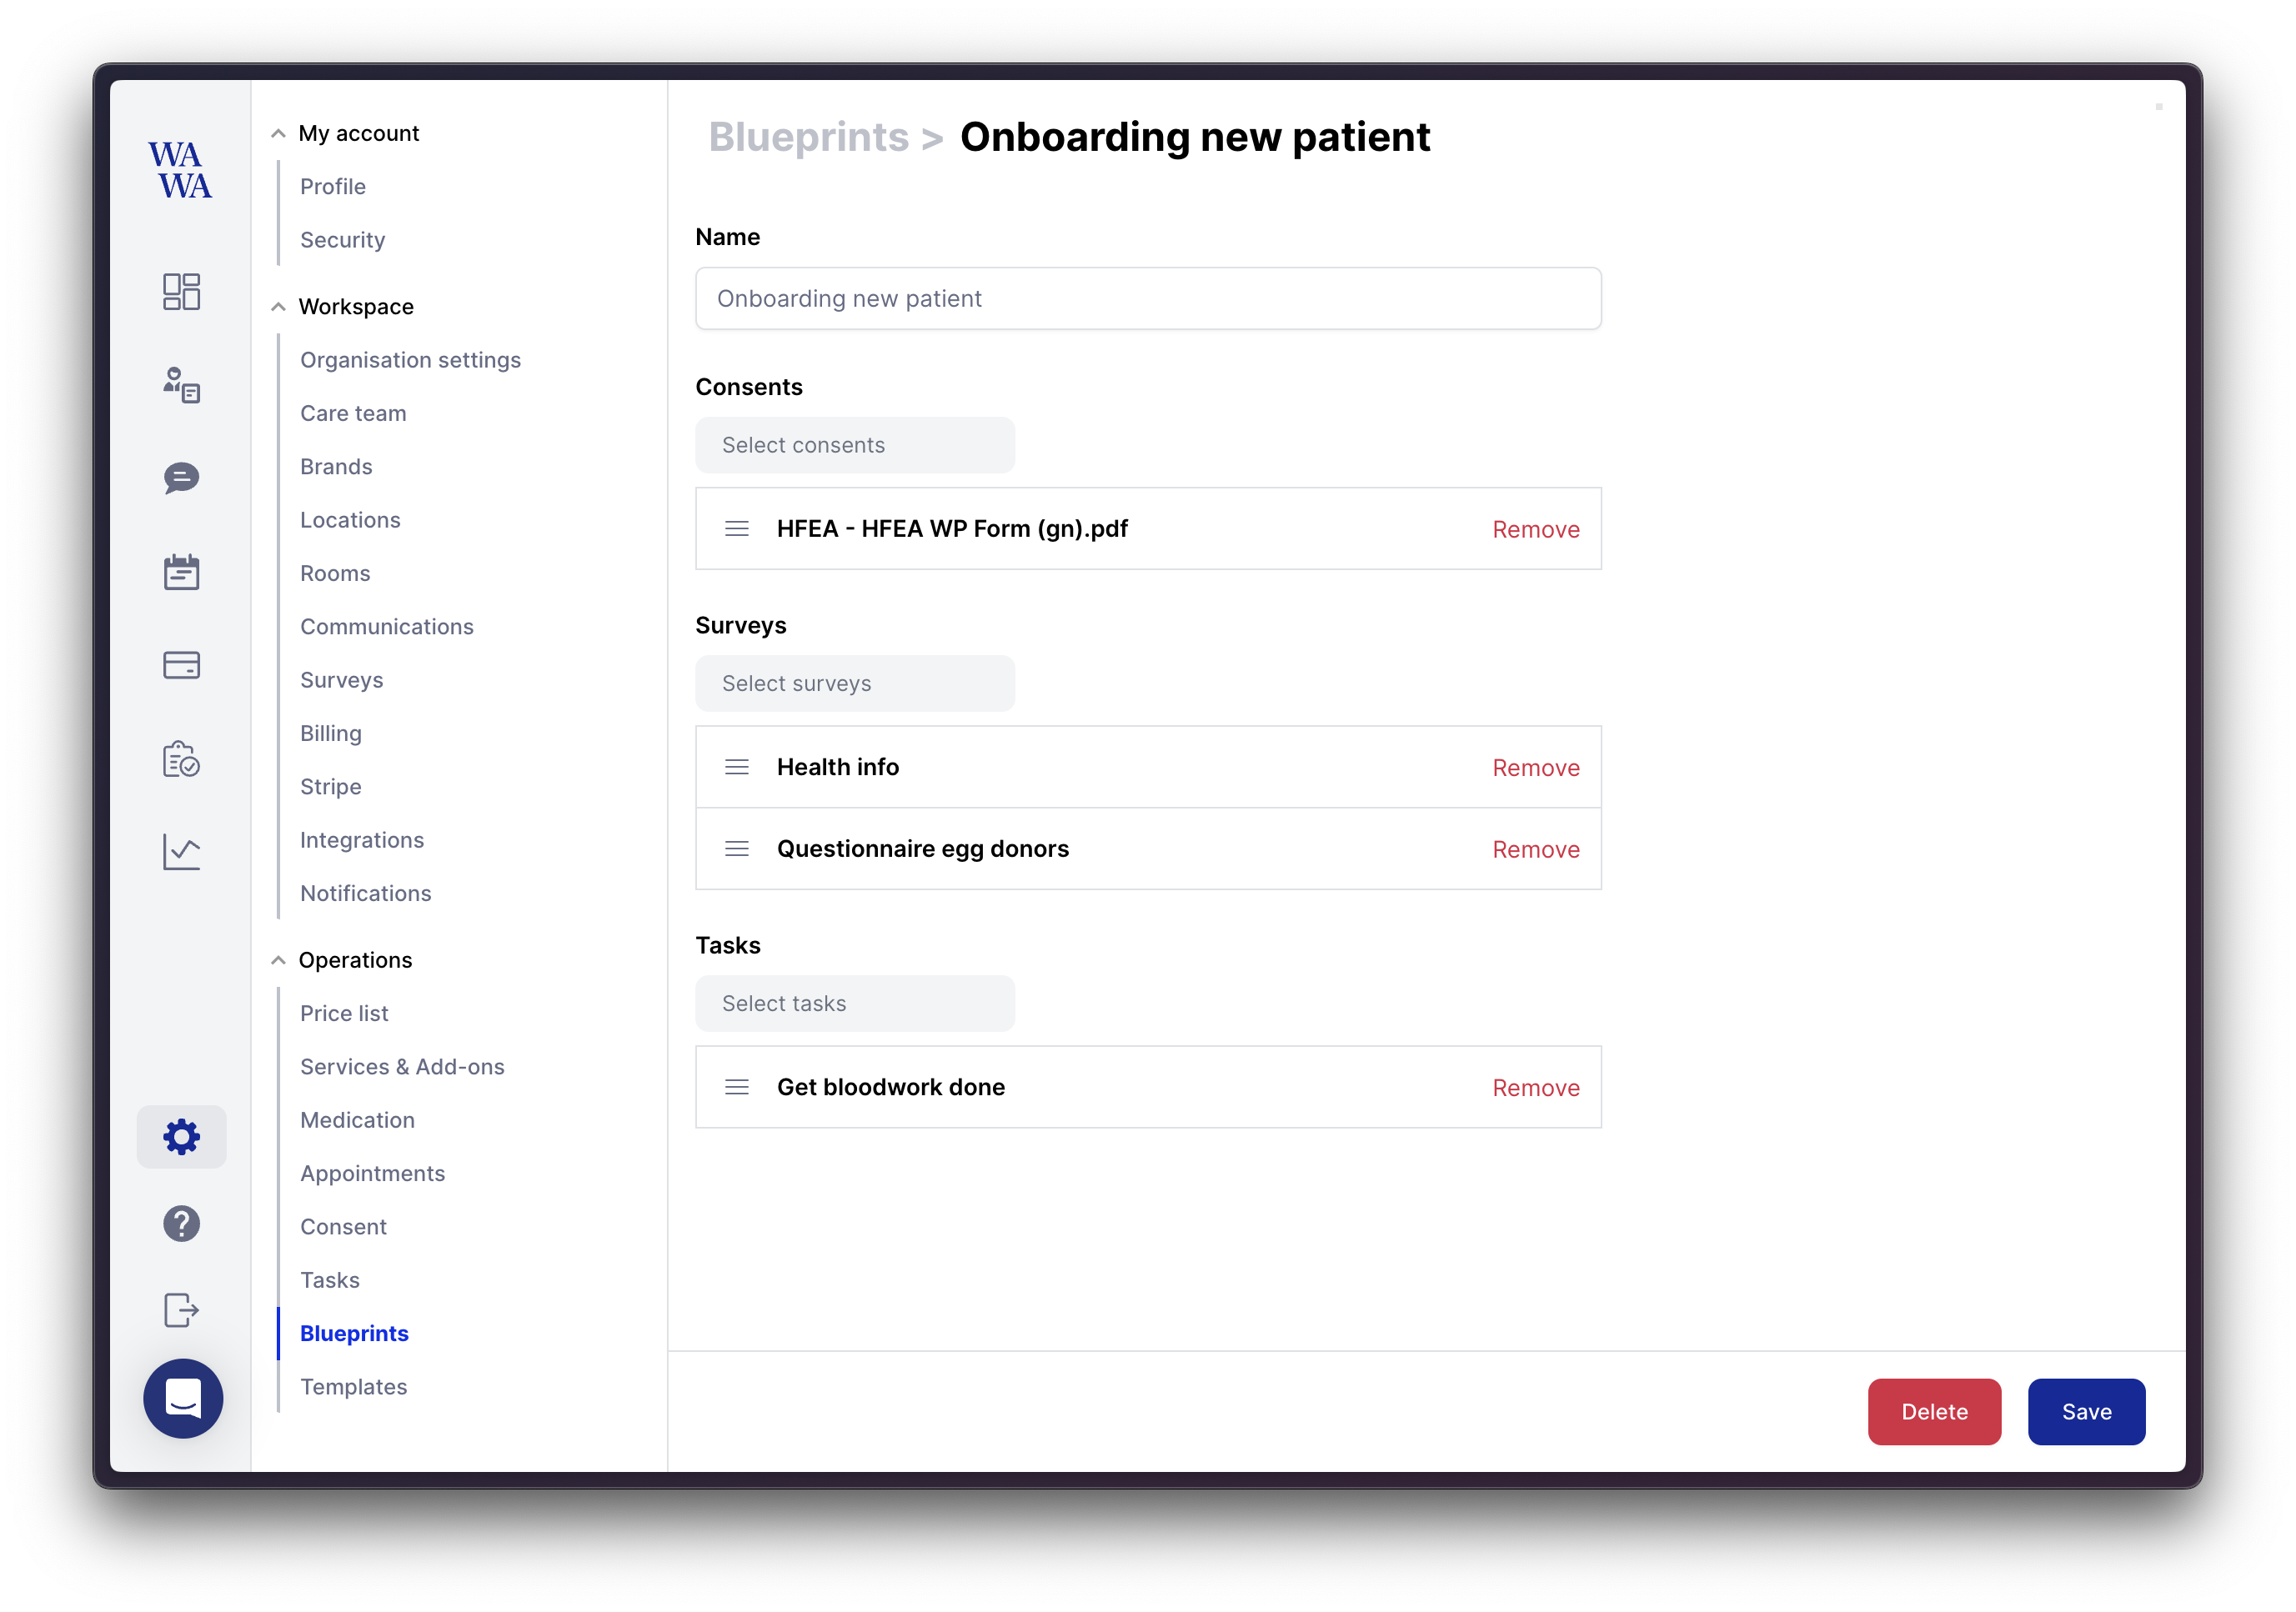Open the Select surveys dropdown

tap(853, 682)
